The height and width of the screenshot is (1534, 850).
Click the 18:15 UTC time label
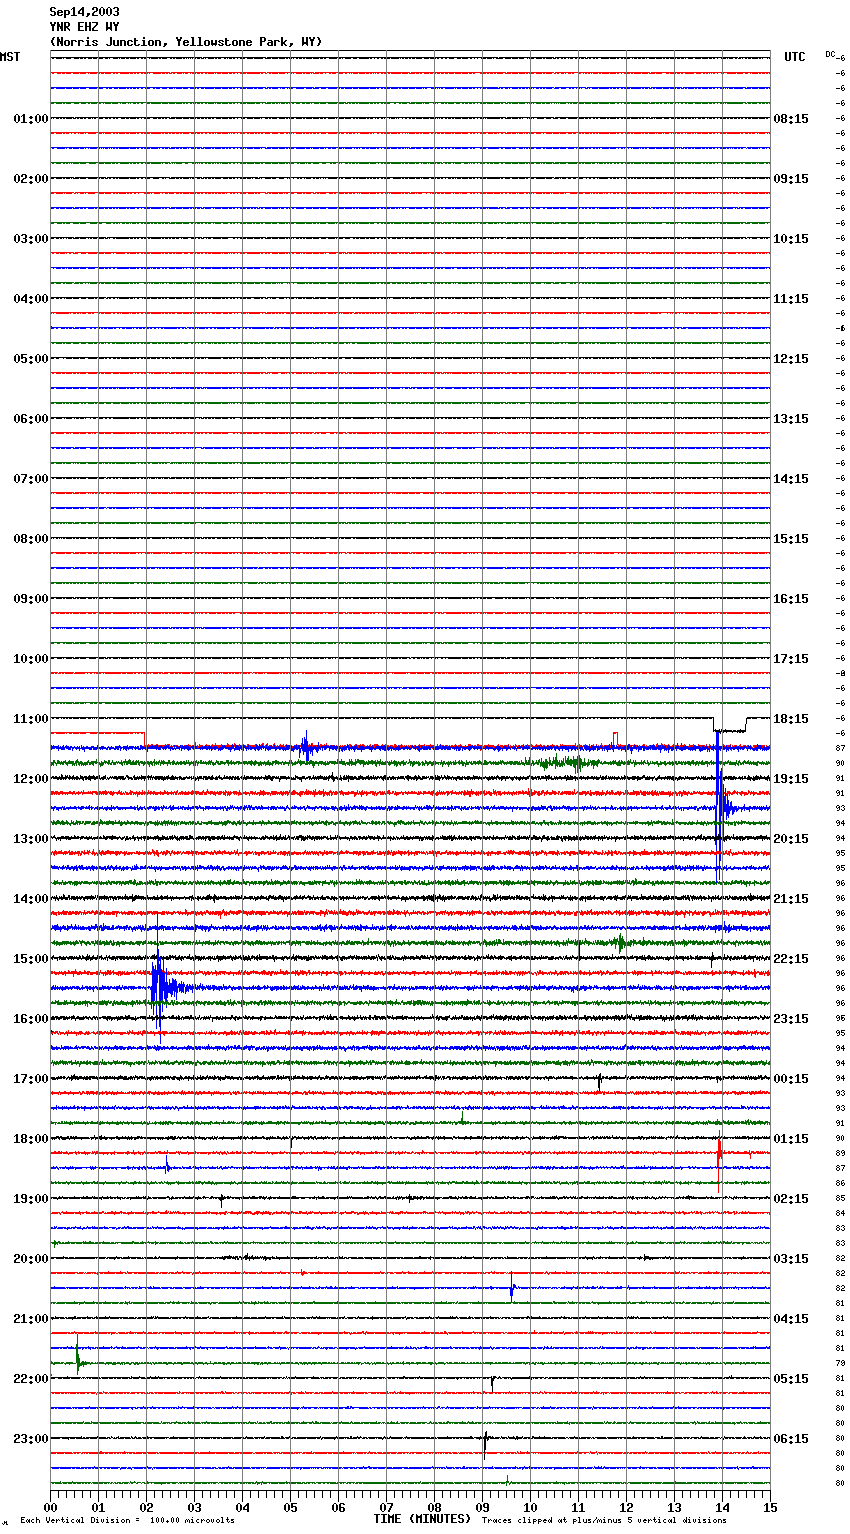(x=791, y=719)
